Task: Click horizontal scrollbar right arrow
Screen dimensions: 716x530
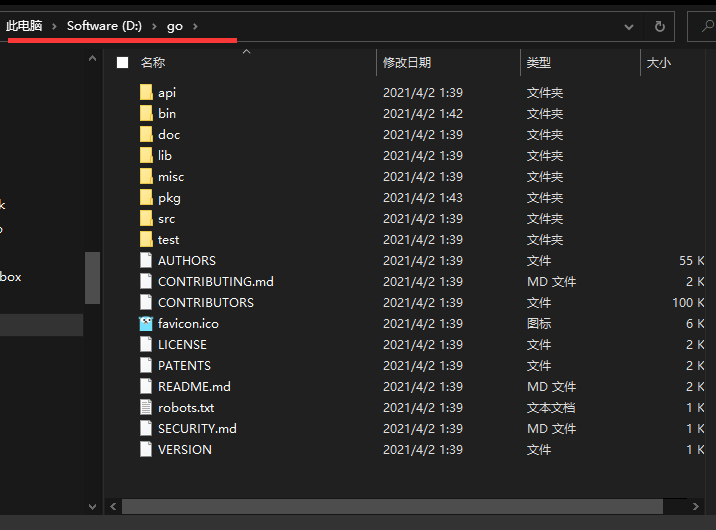Action: 695,506
